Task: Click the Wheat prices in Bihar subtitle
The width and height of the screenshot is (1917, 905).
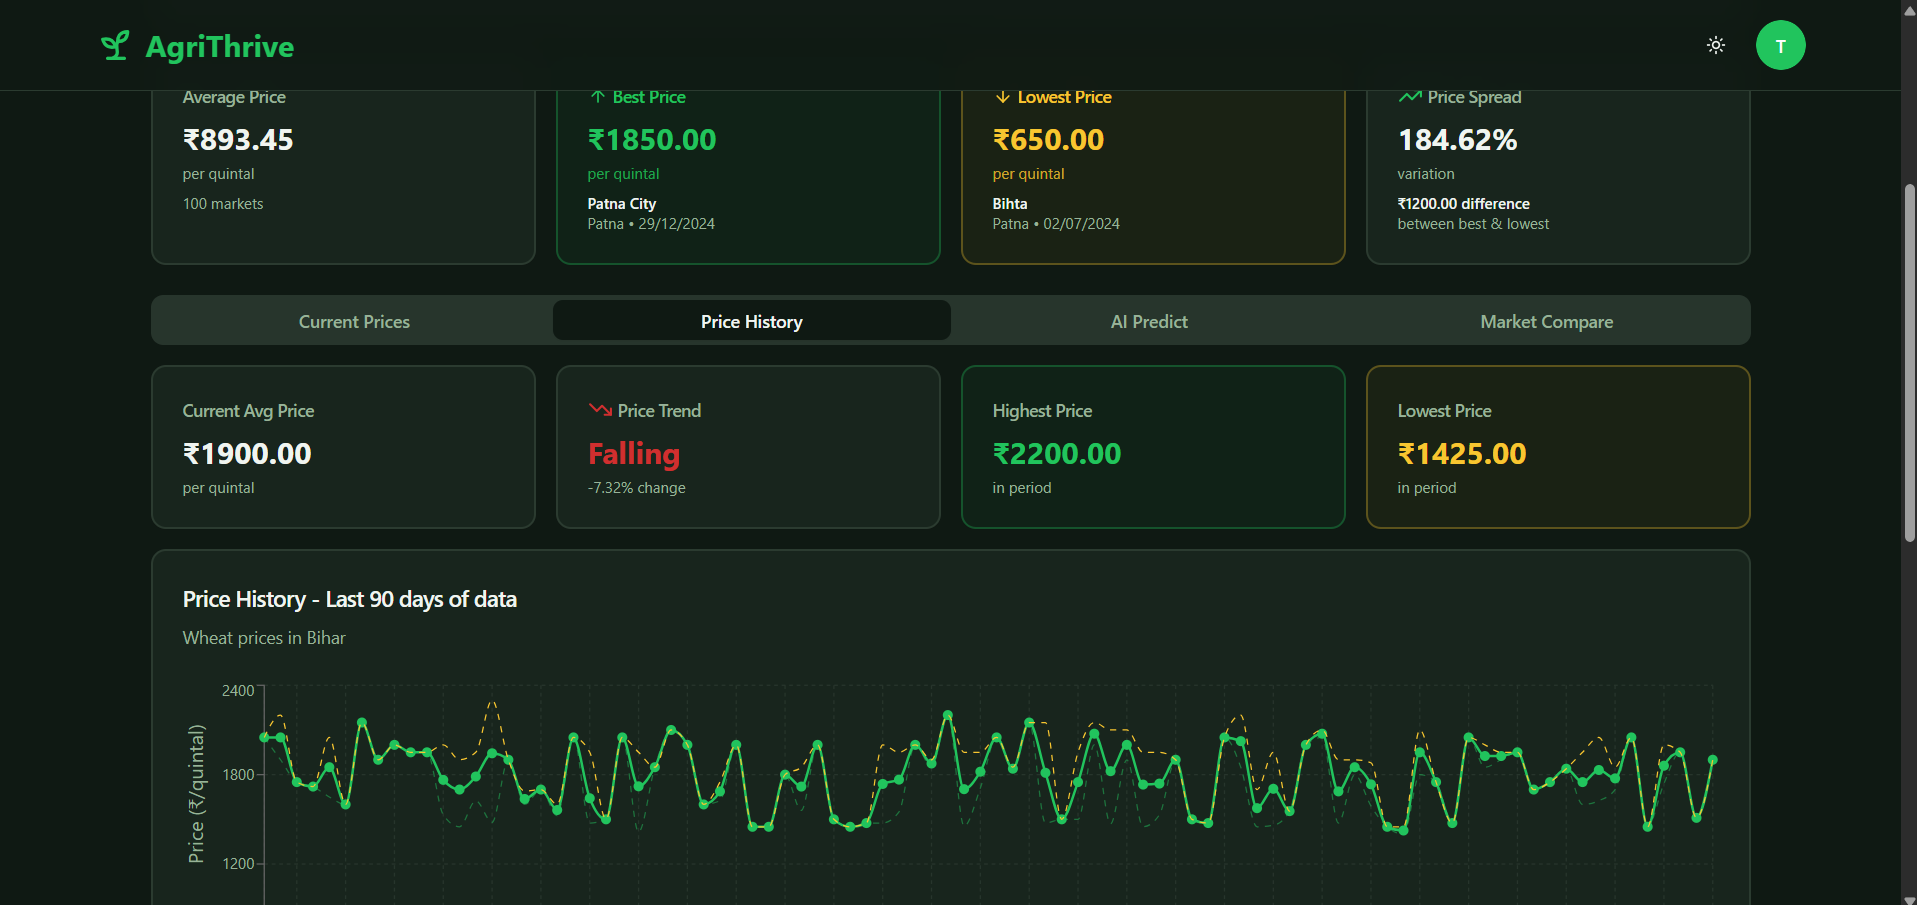Action: [264, 638]
